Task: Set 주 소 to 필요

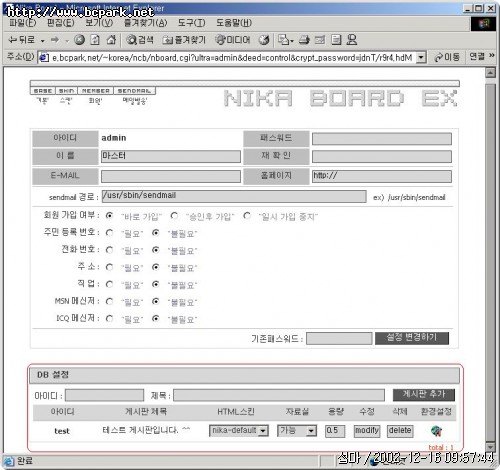Action: tap(109, 267)
